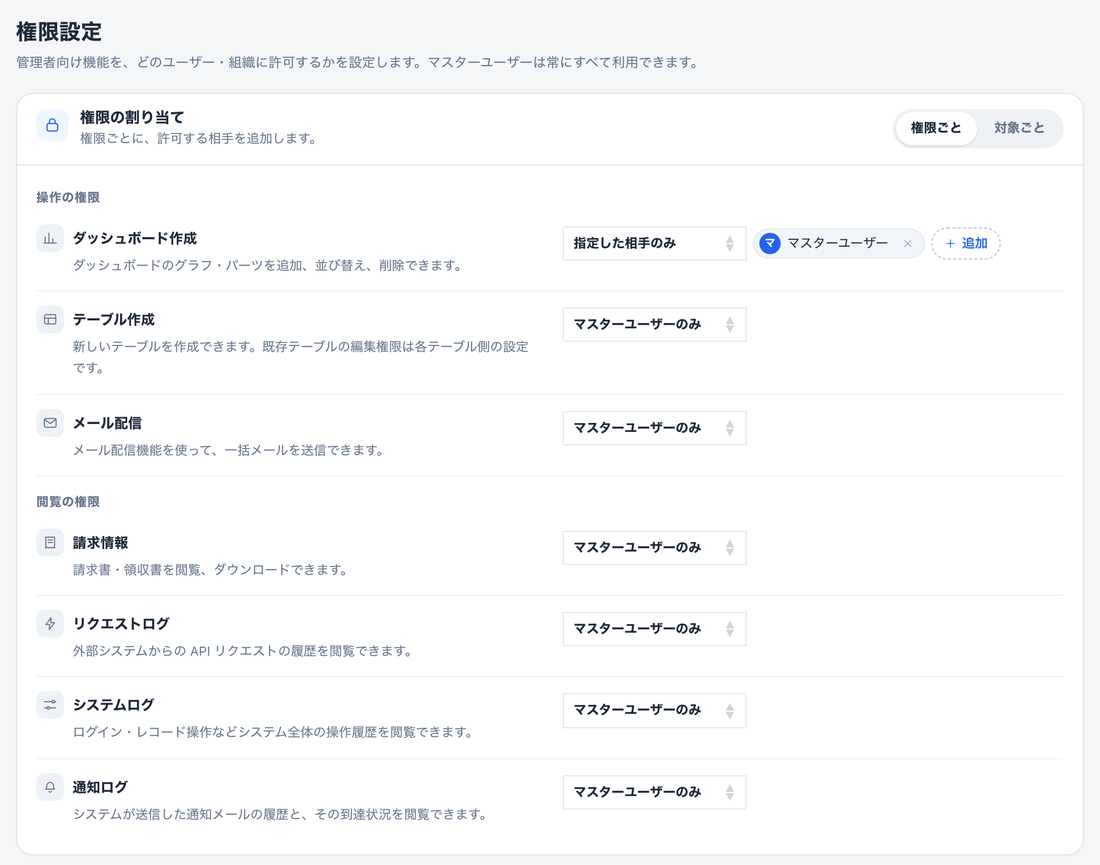1100x865 pixels.
Task: Click the 権限設定 page title
Action: coord(59,32)
